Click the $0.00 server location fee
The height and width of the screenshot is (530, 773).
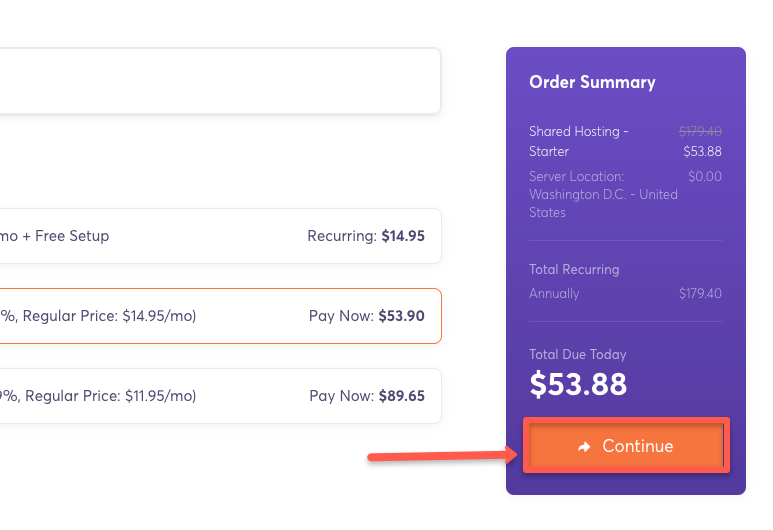pyautogui.click(x=704, y=176)
